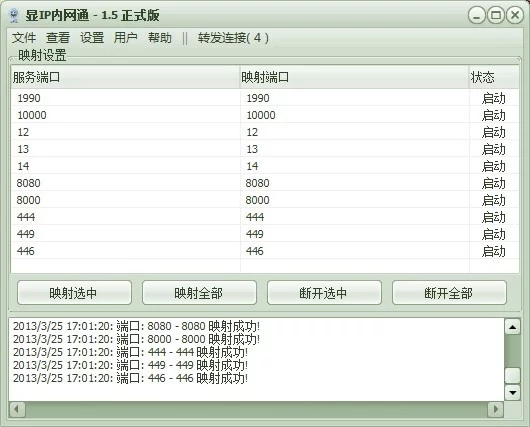
Task: Click the log horizontal scroll left arrow
Action: pyautogui.click(x=17, y=409)
